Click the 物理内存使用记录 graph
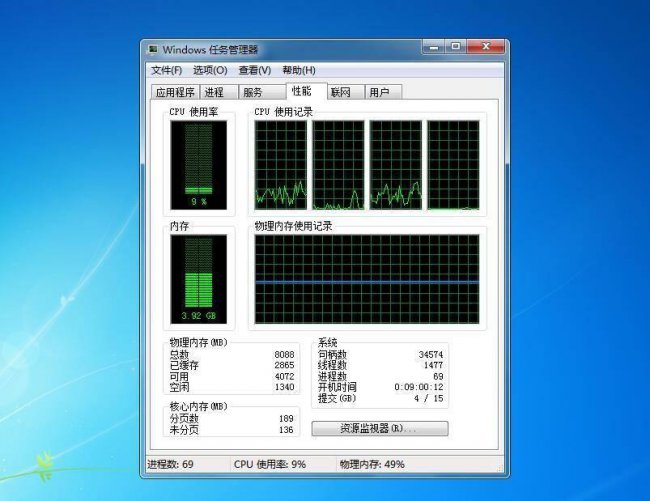 pyautogui.click(x=367, y=279)
